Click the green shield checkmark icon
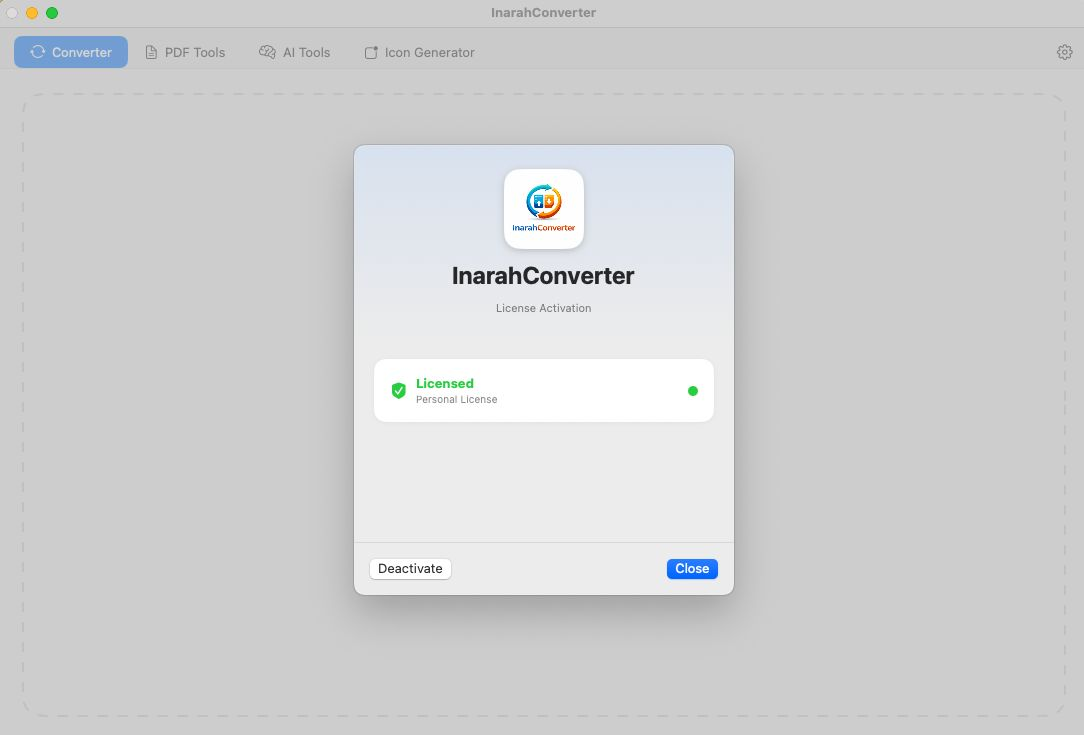The height and width of the screenshot is (735, 1084). click(x=398, y=390)
